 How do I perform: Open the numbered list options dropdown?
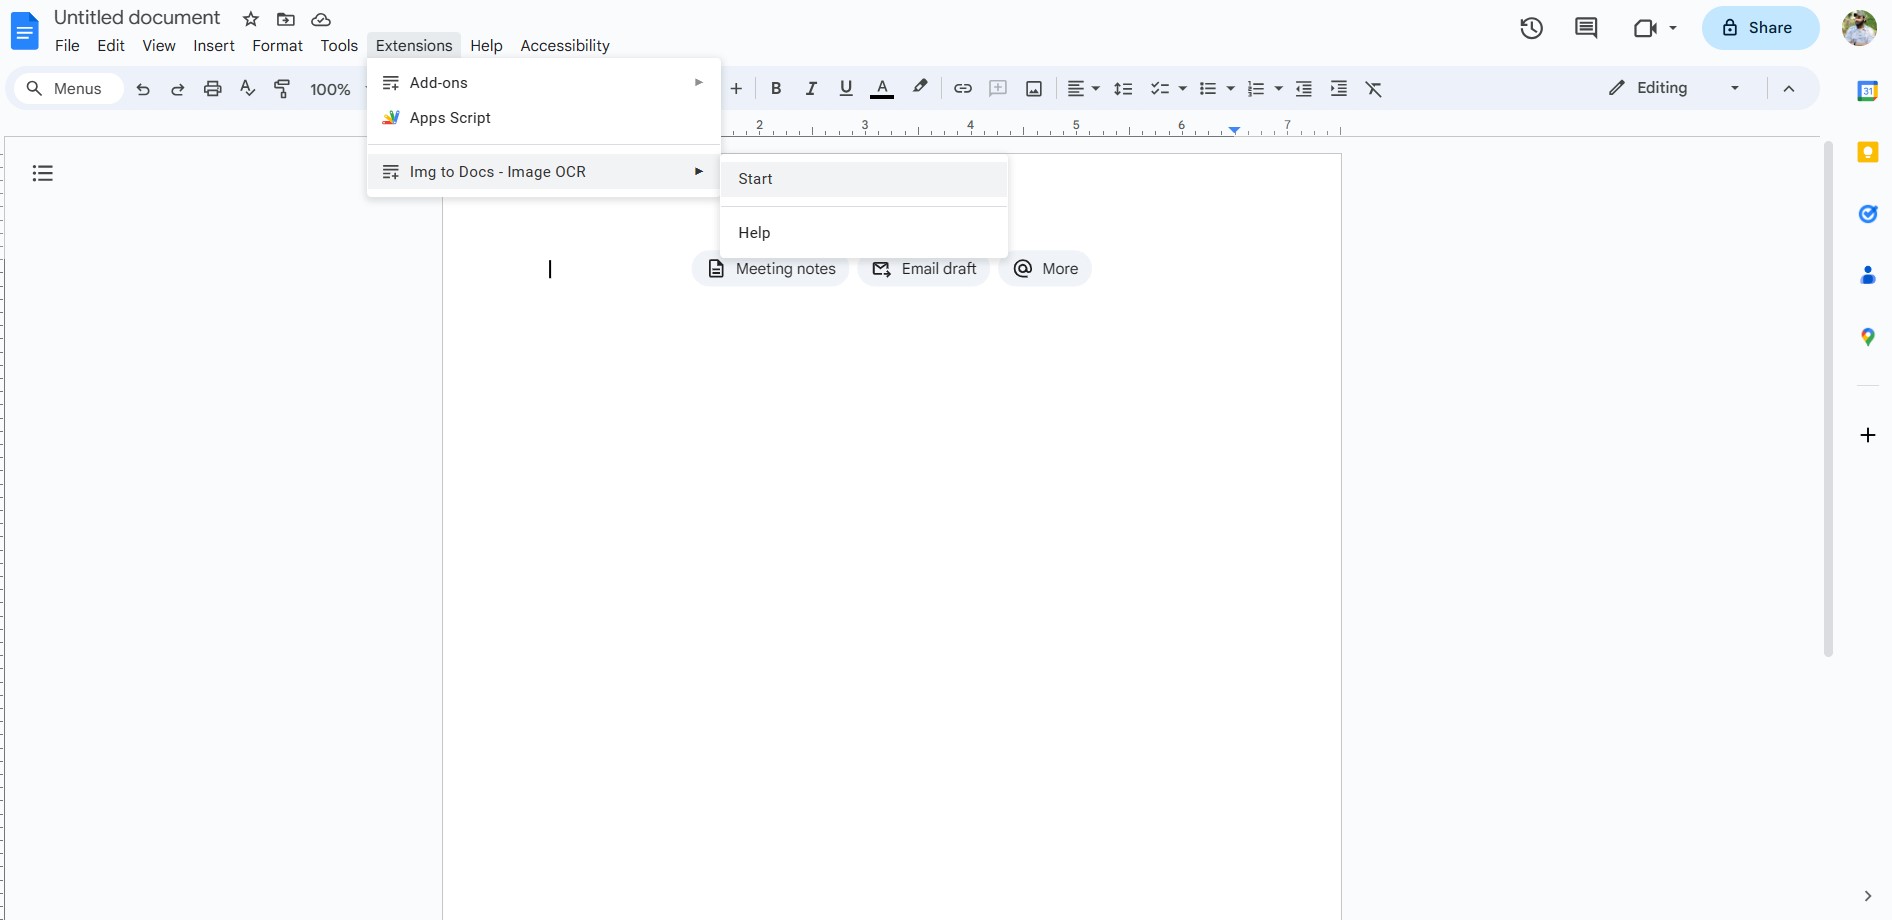[x=1276, y=88]
